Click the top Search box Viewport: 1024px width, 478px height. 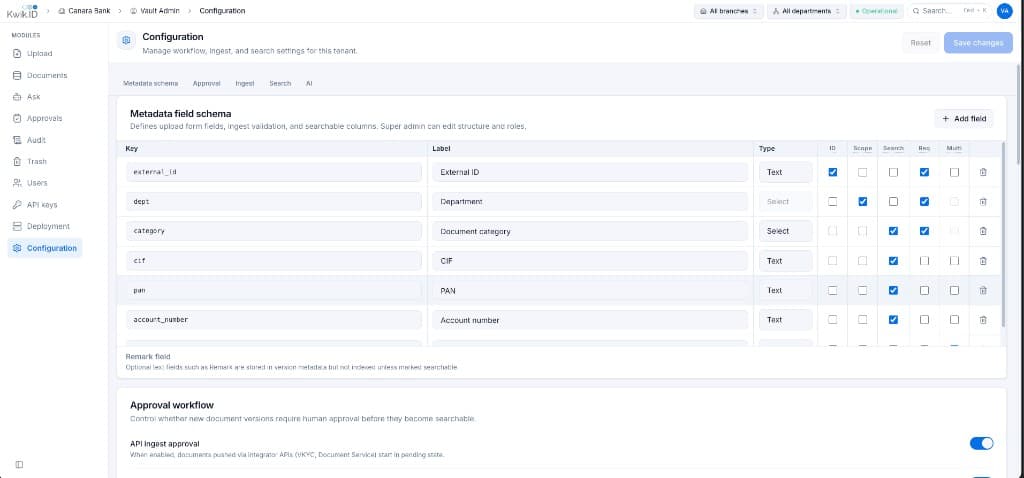click(950, 11)
